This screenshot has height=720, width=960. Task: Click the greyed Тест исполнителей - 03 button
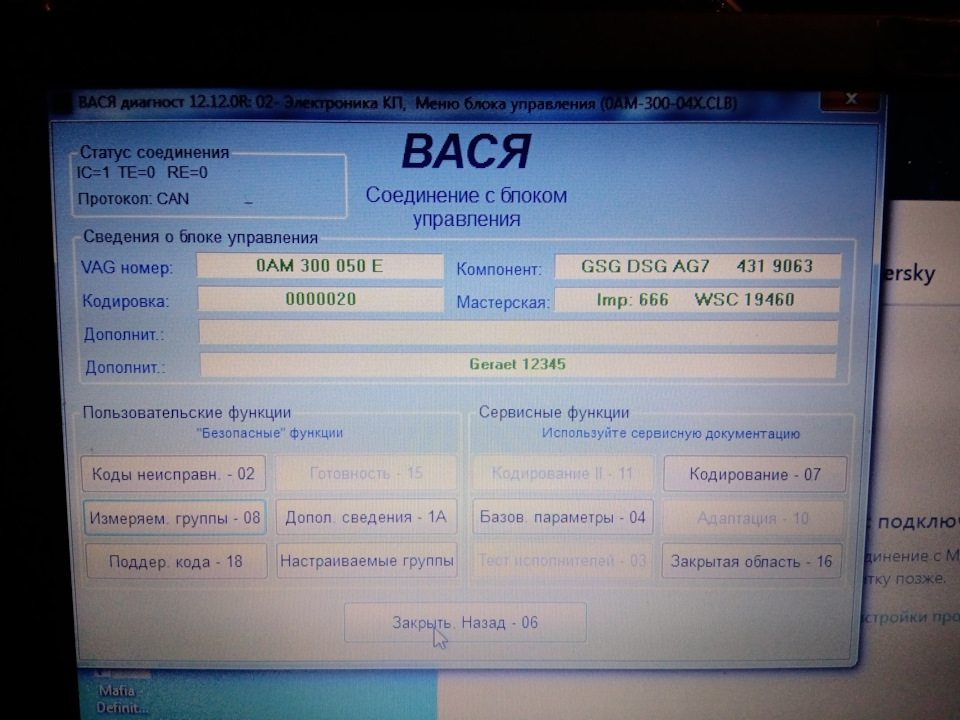point(562,560)
